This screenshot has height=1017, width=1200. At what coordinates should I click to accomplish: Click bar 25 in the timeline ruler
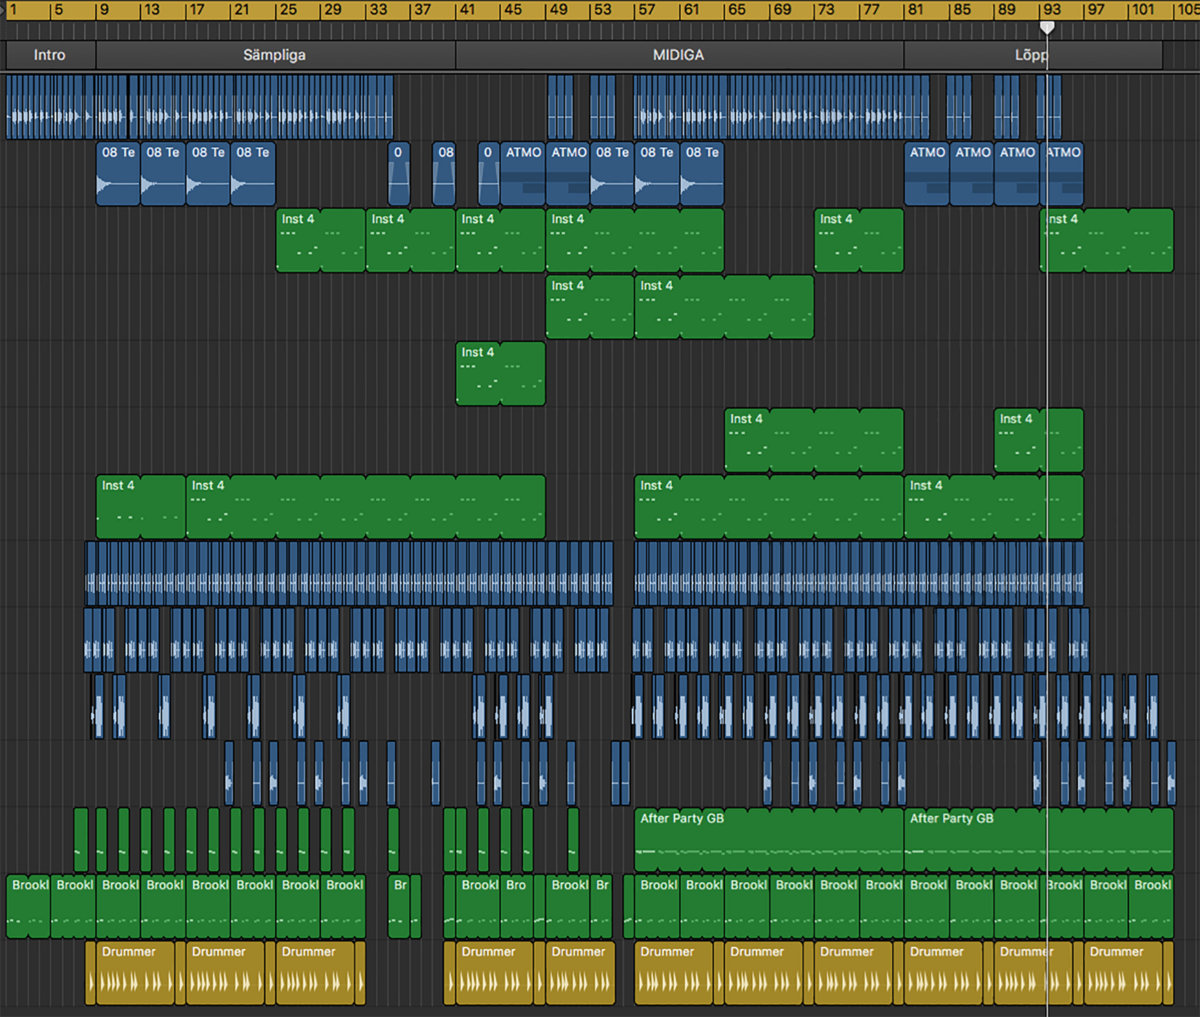[x=288, y=10]
